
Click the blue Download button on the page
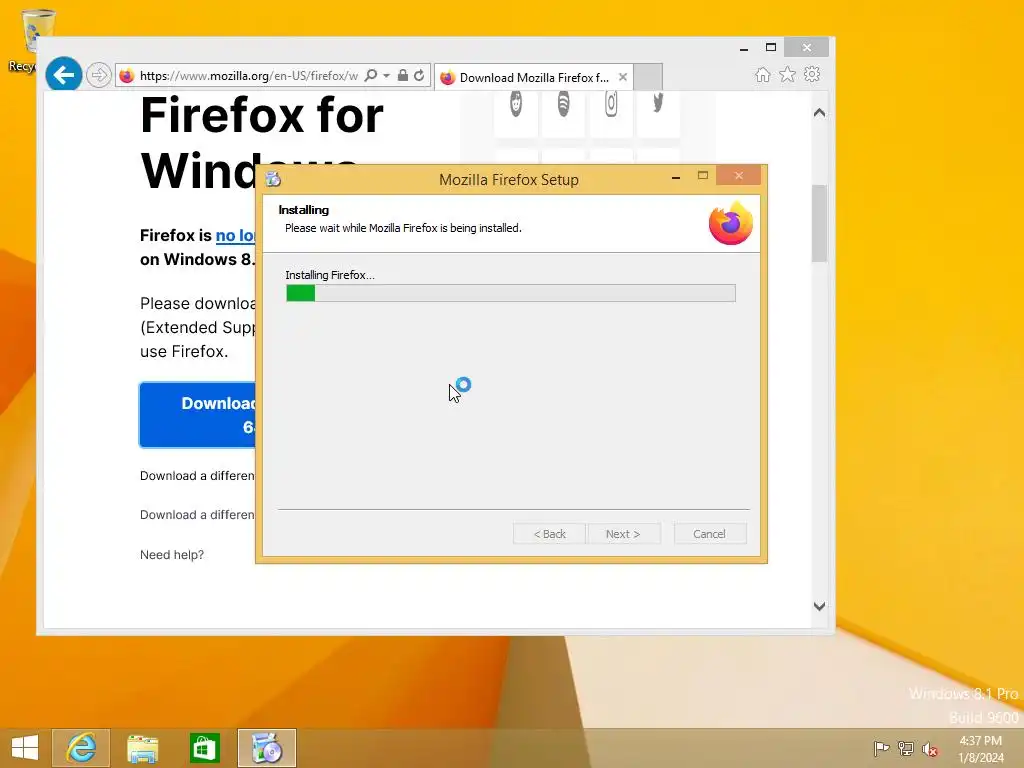click(197, 415)
